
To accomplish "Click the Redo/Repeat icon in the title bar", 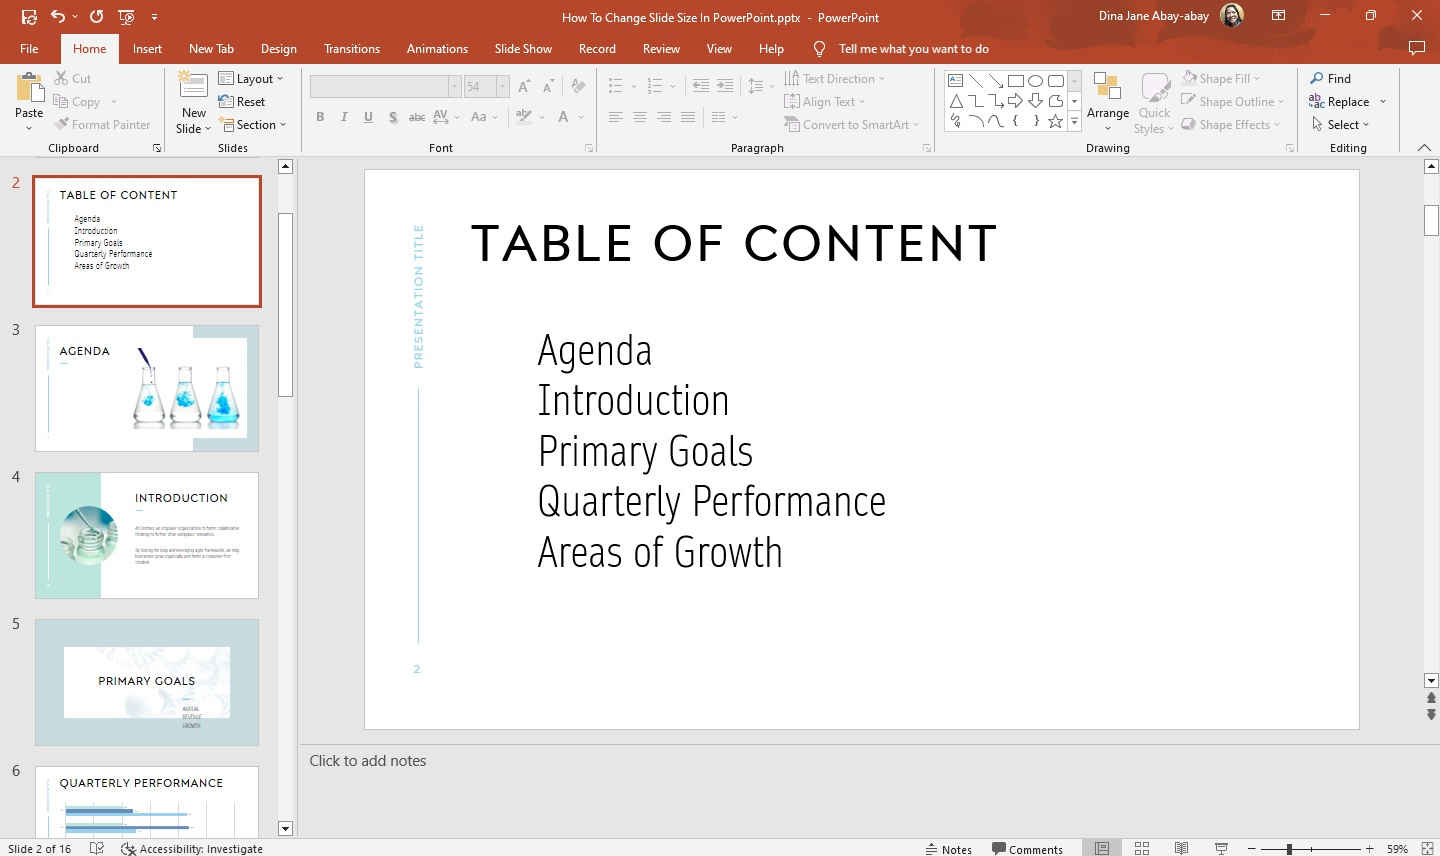I will pyautogui.click(x=96, y=16).
